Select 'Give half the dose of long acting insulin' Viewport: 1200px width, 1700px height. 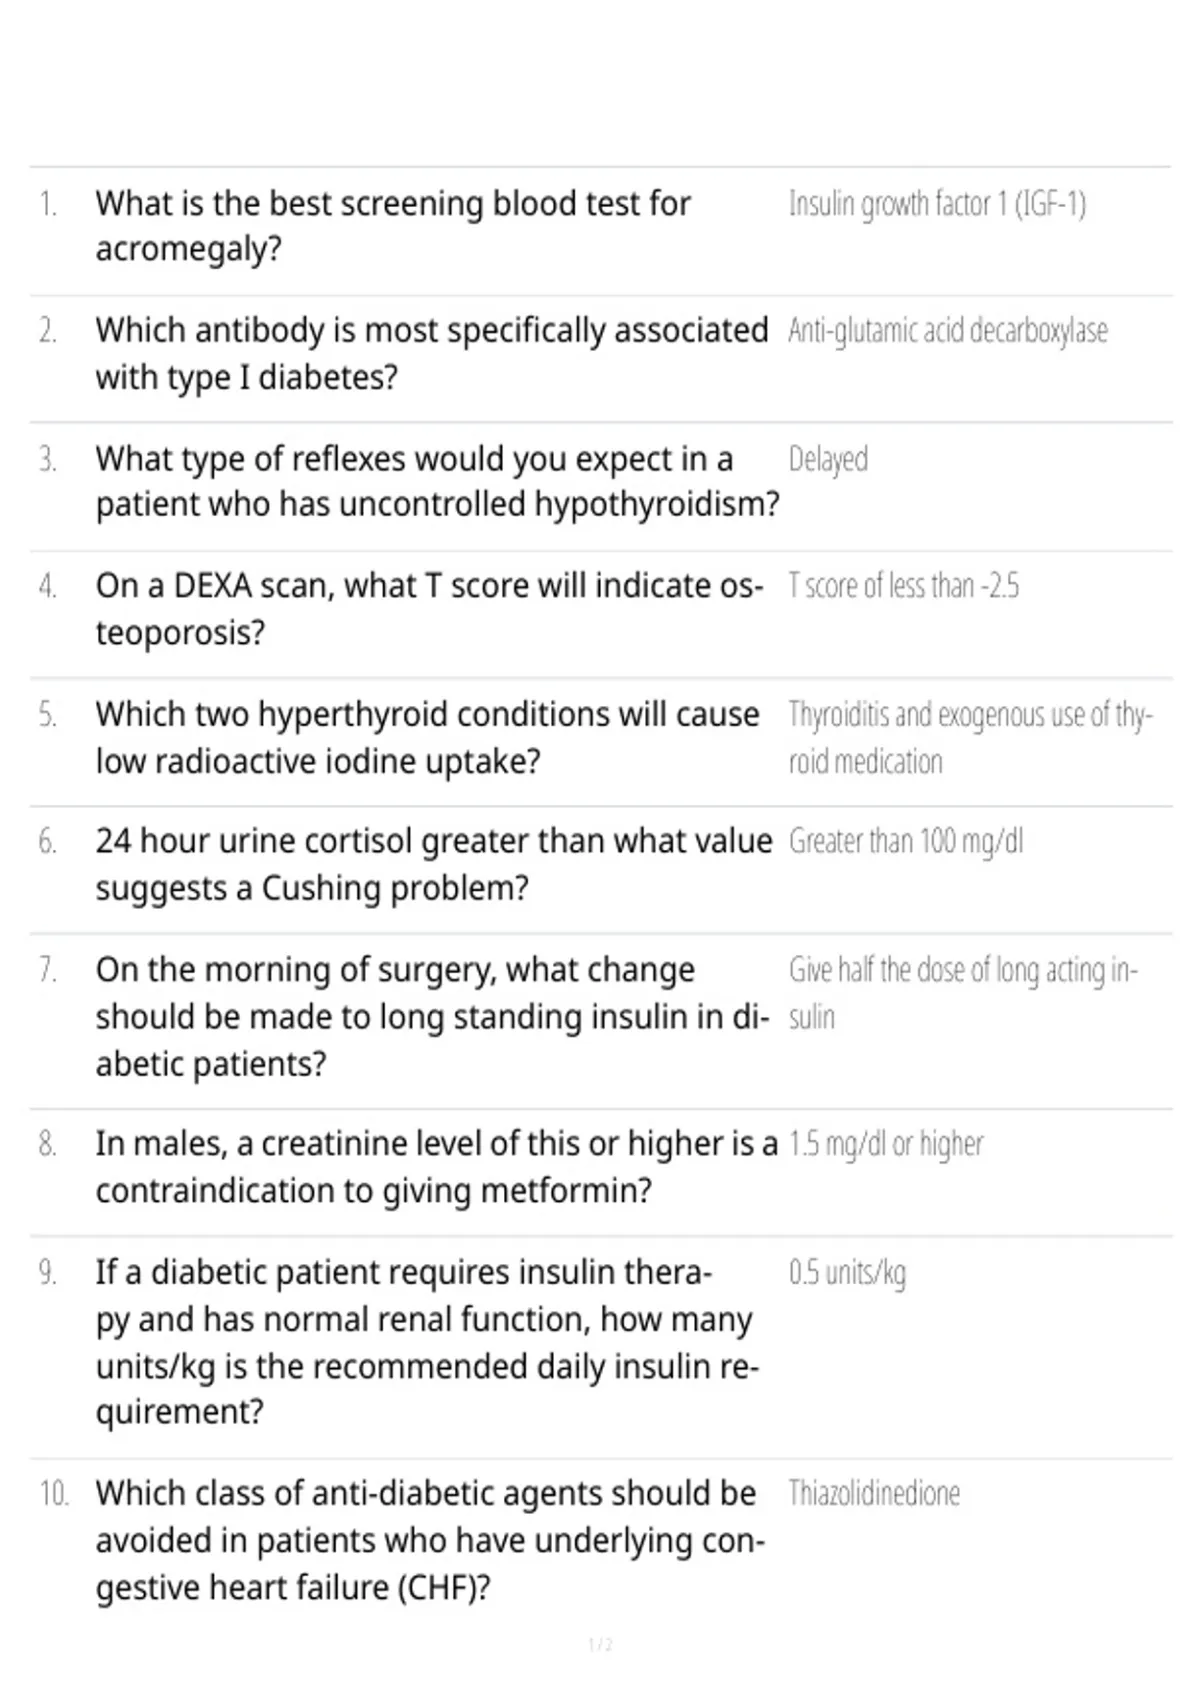(x=963, y=993)
